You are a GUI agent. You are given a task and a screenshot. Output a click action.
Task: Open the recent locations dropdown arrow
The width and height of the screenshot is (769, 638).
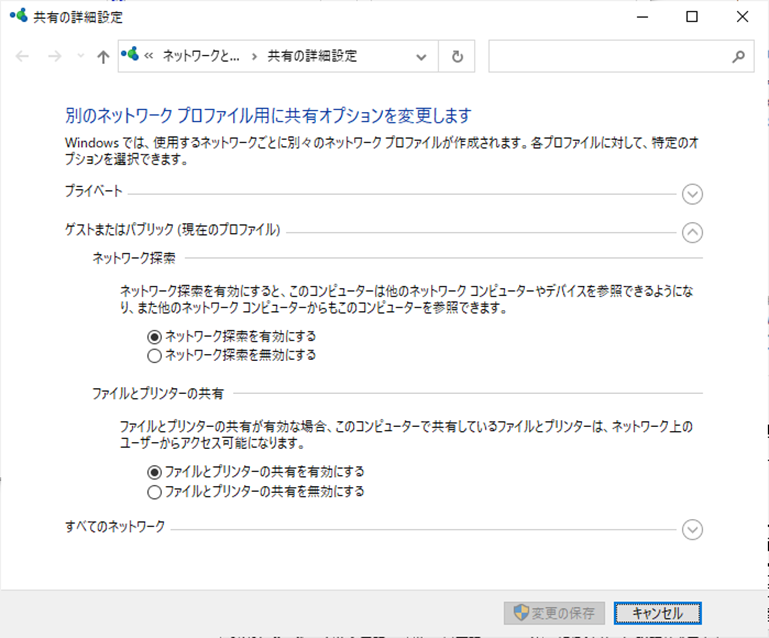(x=81, y=56)
